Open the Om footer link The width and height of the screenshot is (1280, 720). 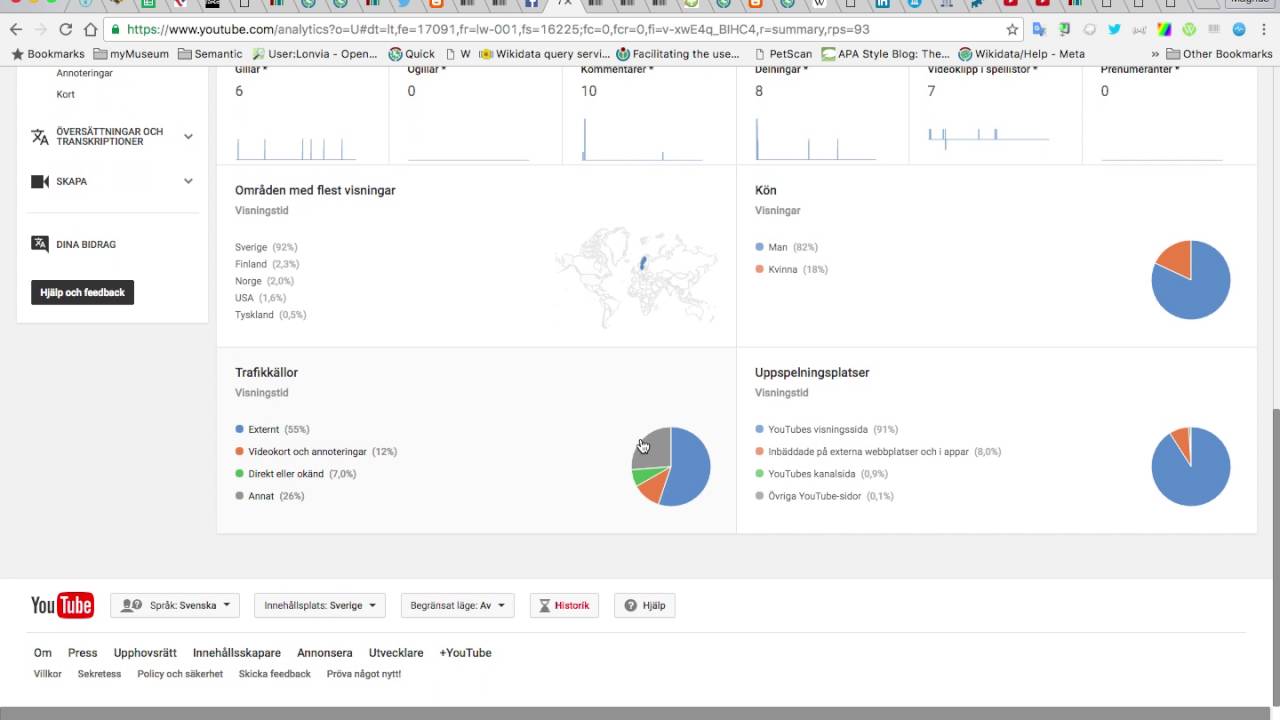(43, 653)
